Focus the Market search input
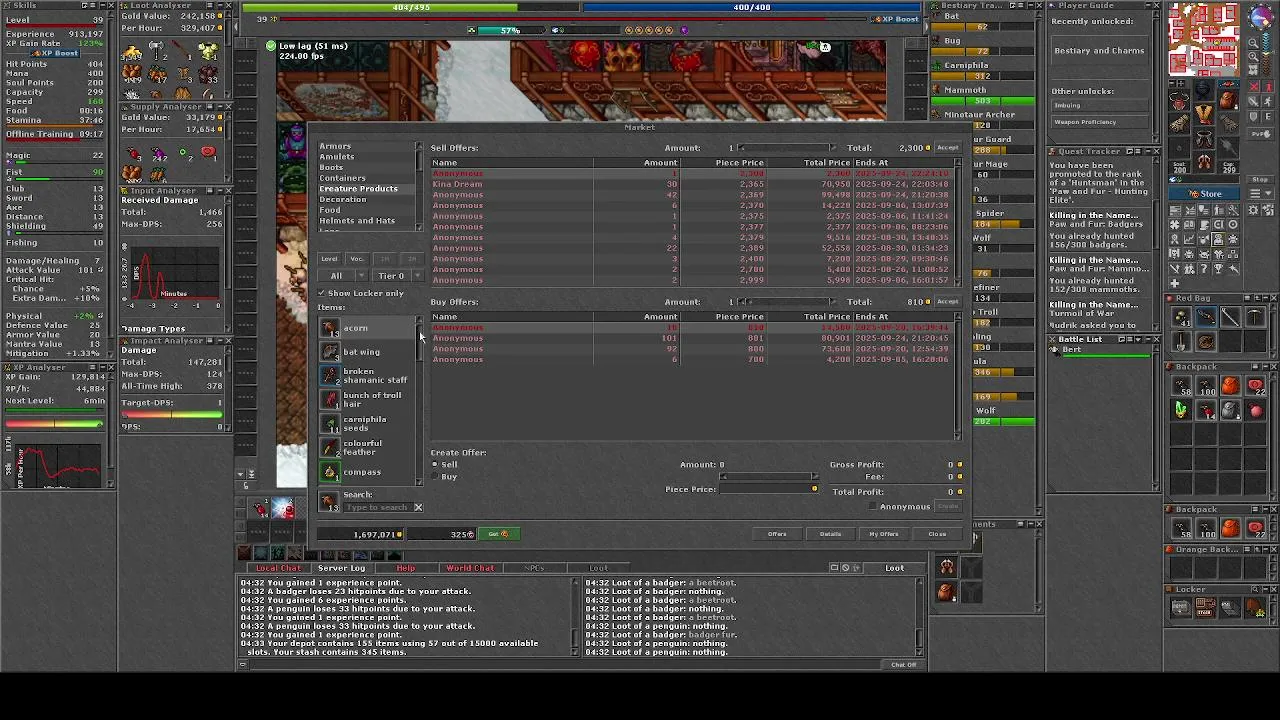The height and width of the screenshot is (720, 1280). click(x=376, y=507)
